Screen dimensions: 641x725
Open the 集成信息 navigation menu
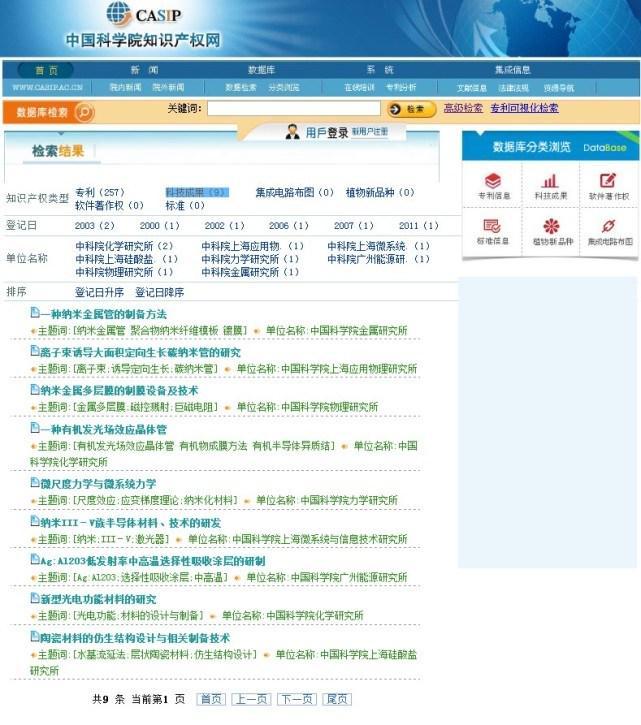click(x=512, y=70)
